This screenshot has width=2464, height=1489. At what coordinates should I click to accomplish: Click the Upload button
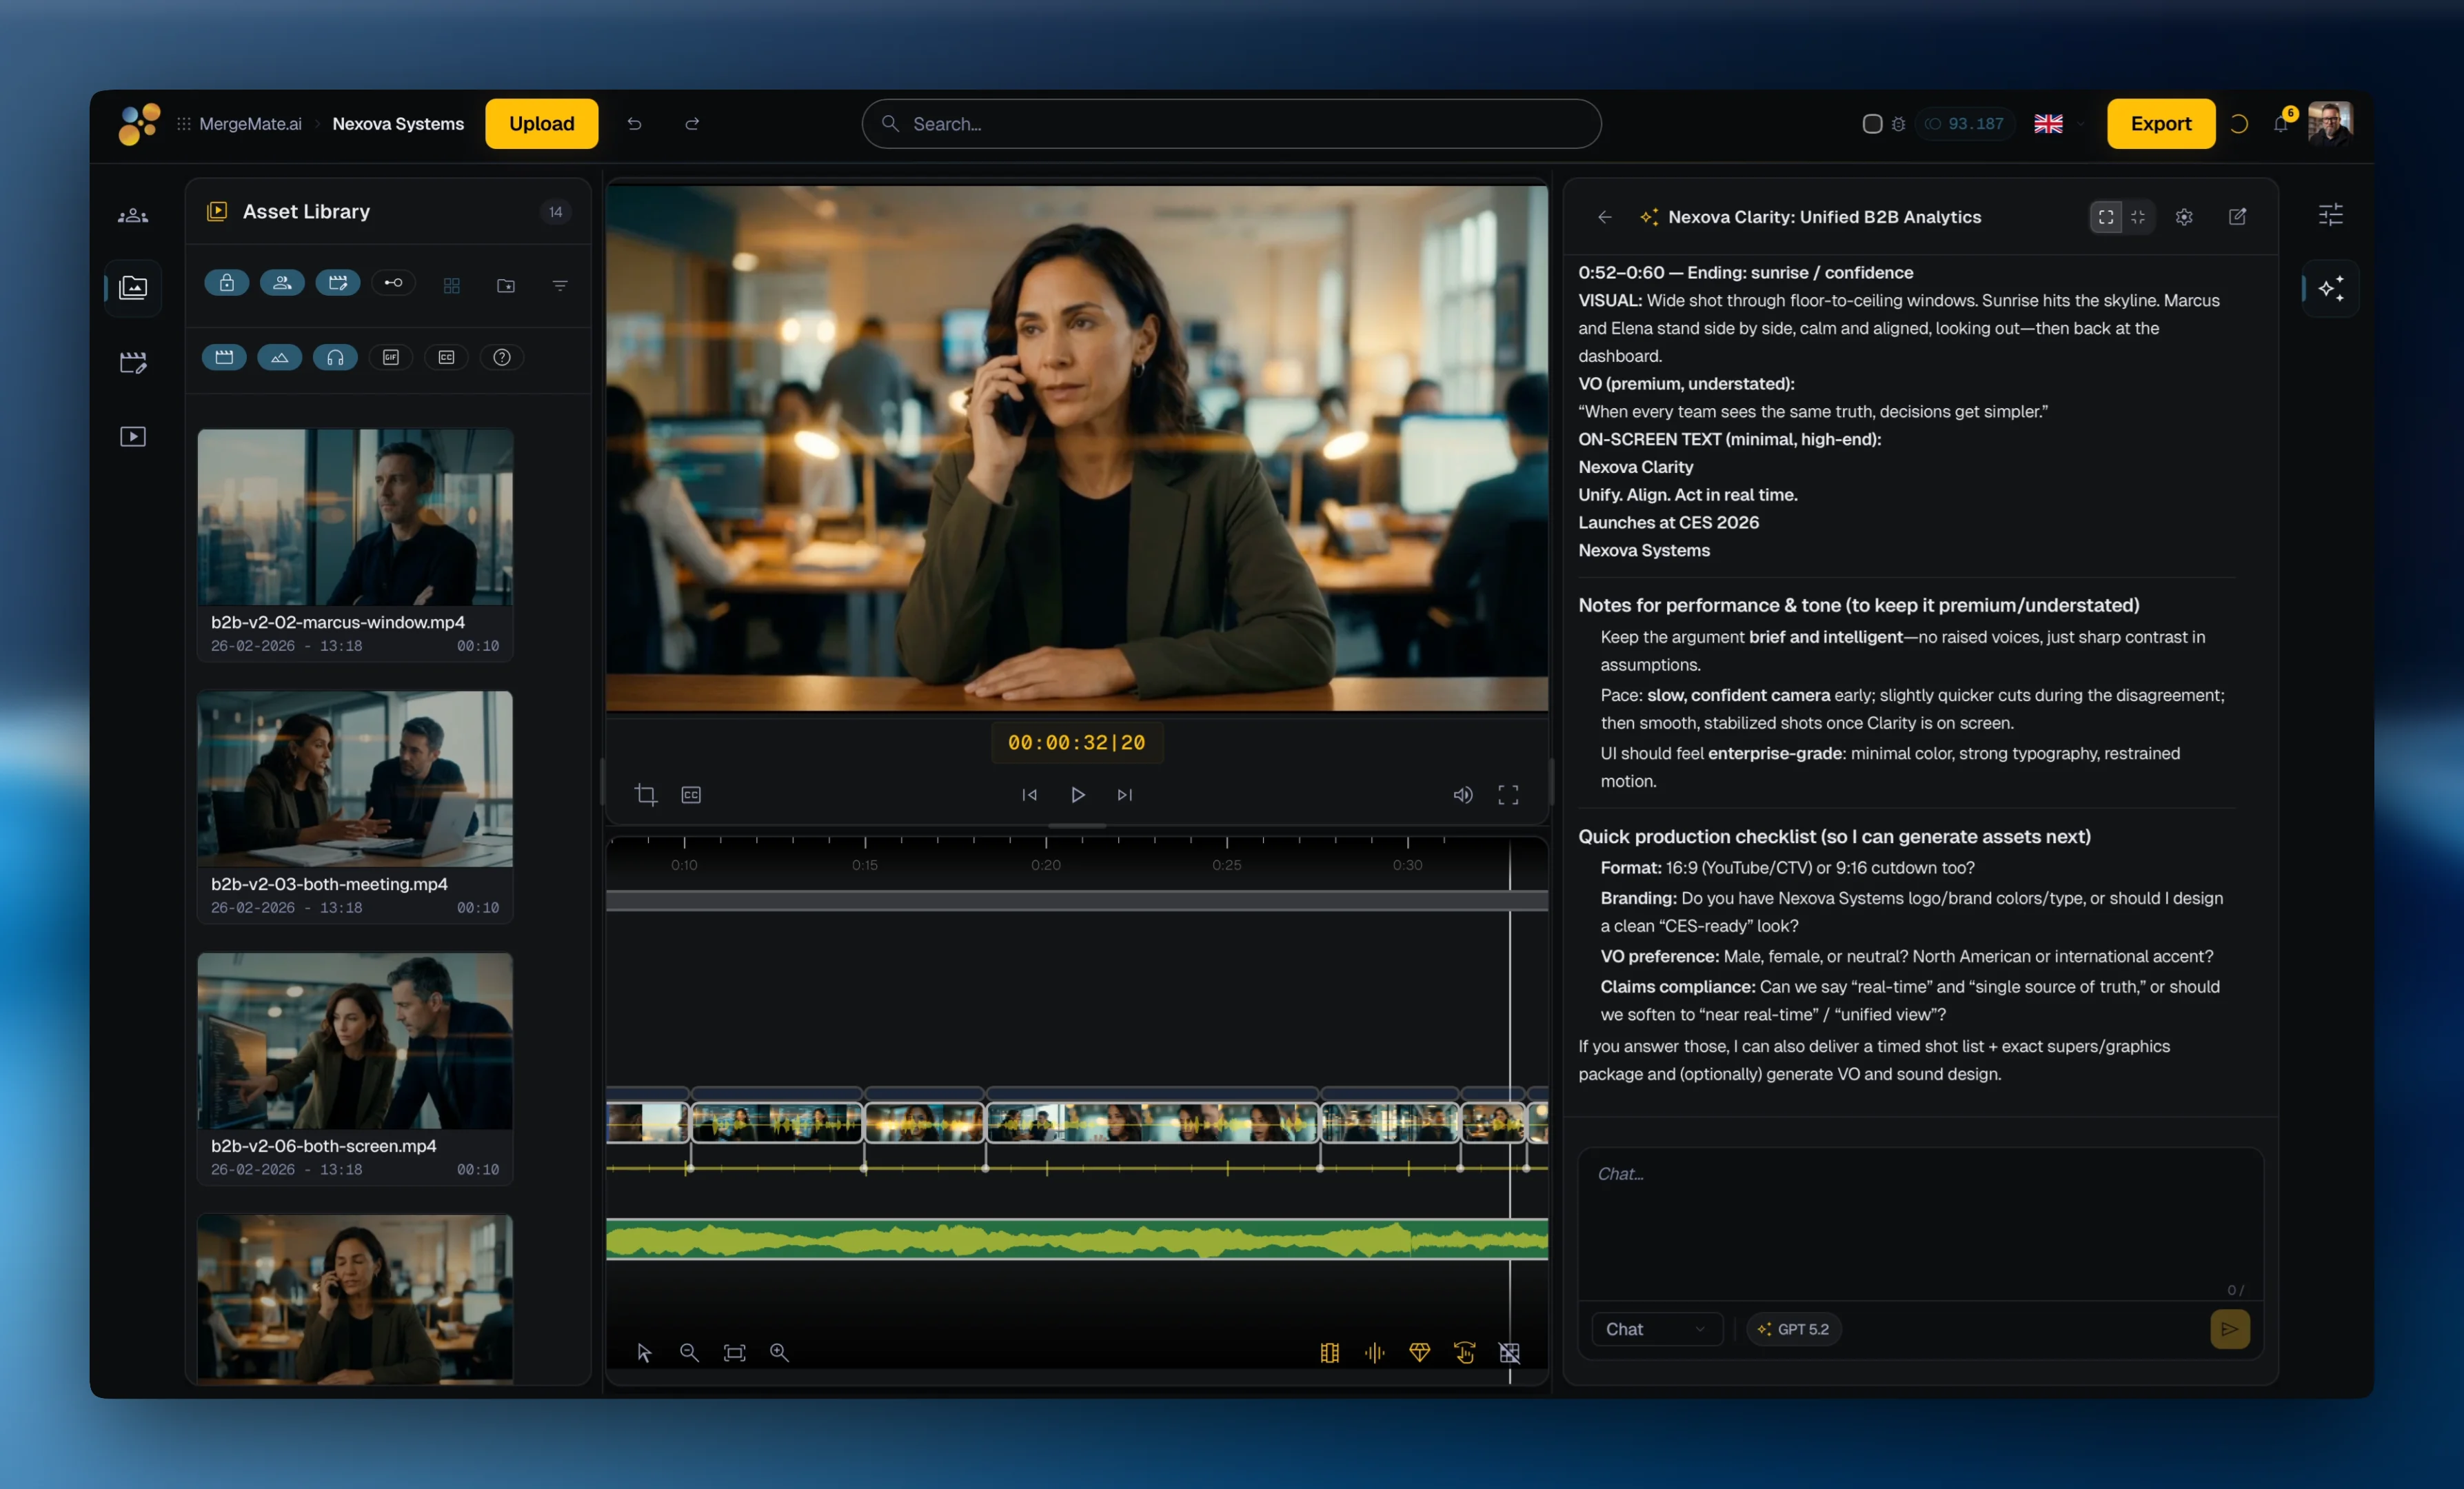[x=541, y=123]
